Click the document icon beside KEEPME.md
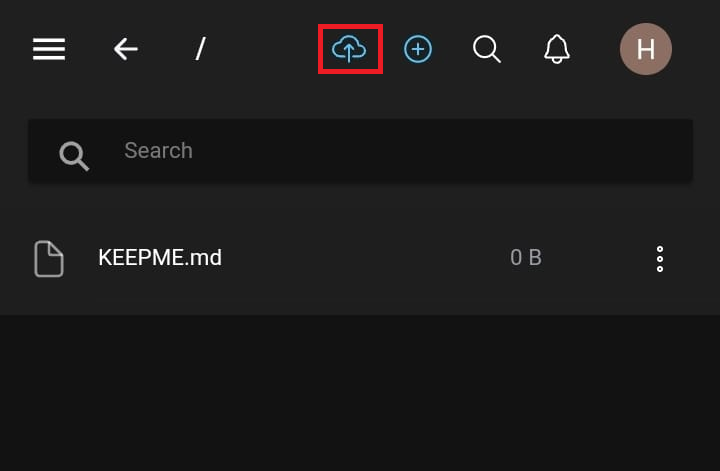This screenshot has height=471, width=720. tap(48, 259)
